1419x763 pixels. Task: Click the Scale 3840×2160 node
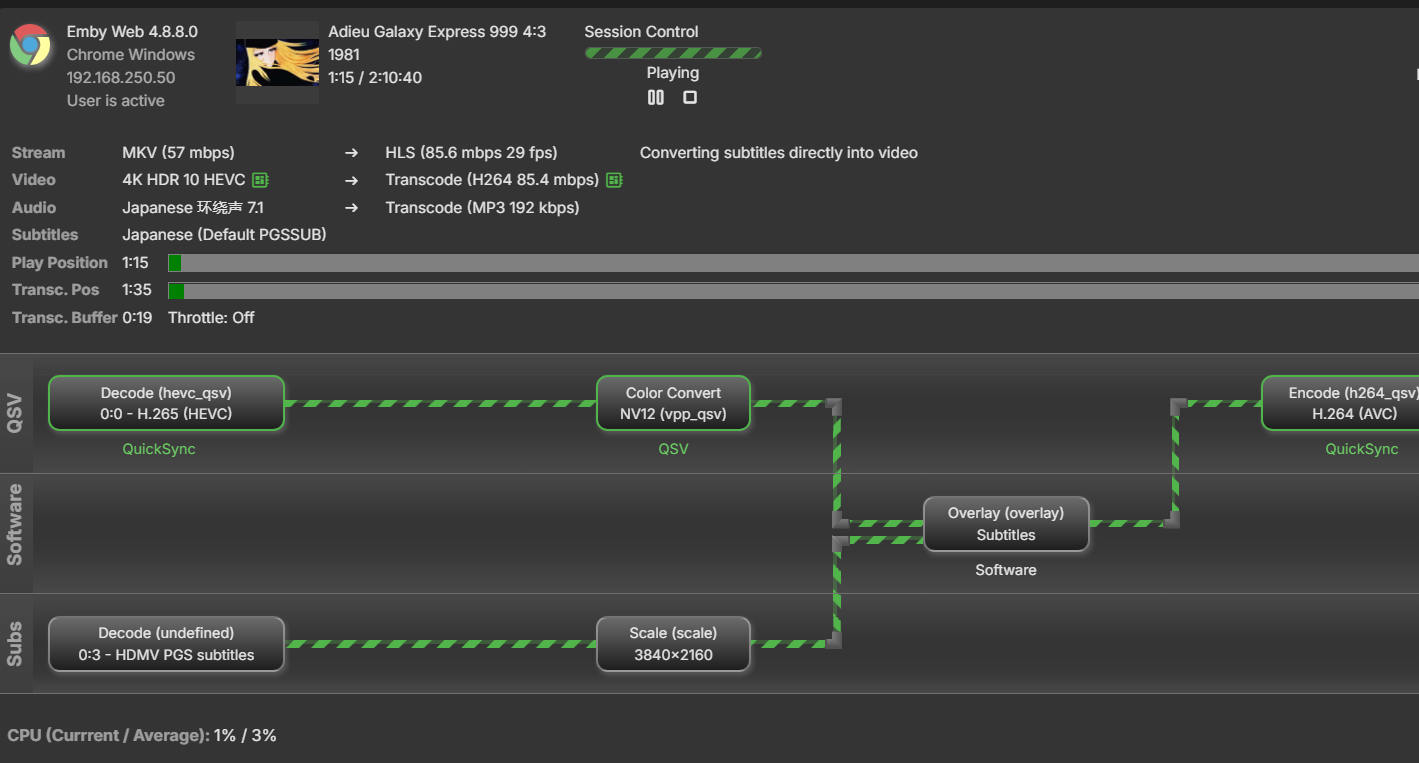point(673,644)
